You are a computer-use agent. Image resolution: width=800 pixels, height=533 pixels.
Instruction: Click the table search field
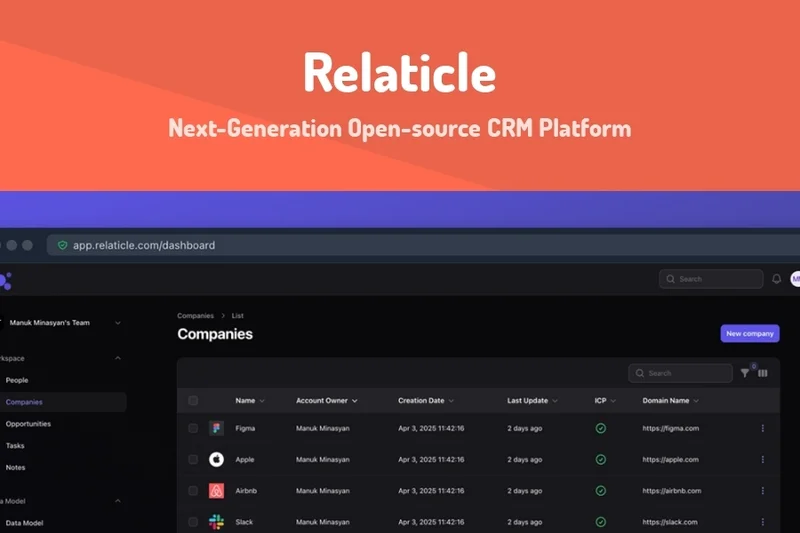(x=687, y=373)
